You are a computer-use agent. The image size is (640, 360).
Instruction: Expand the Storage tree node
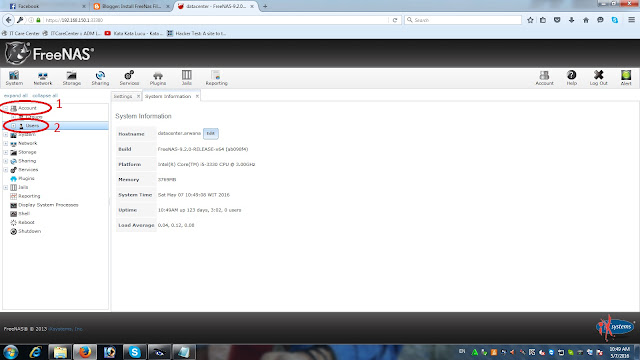point(6,152)
